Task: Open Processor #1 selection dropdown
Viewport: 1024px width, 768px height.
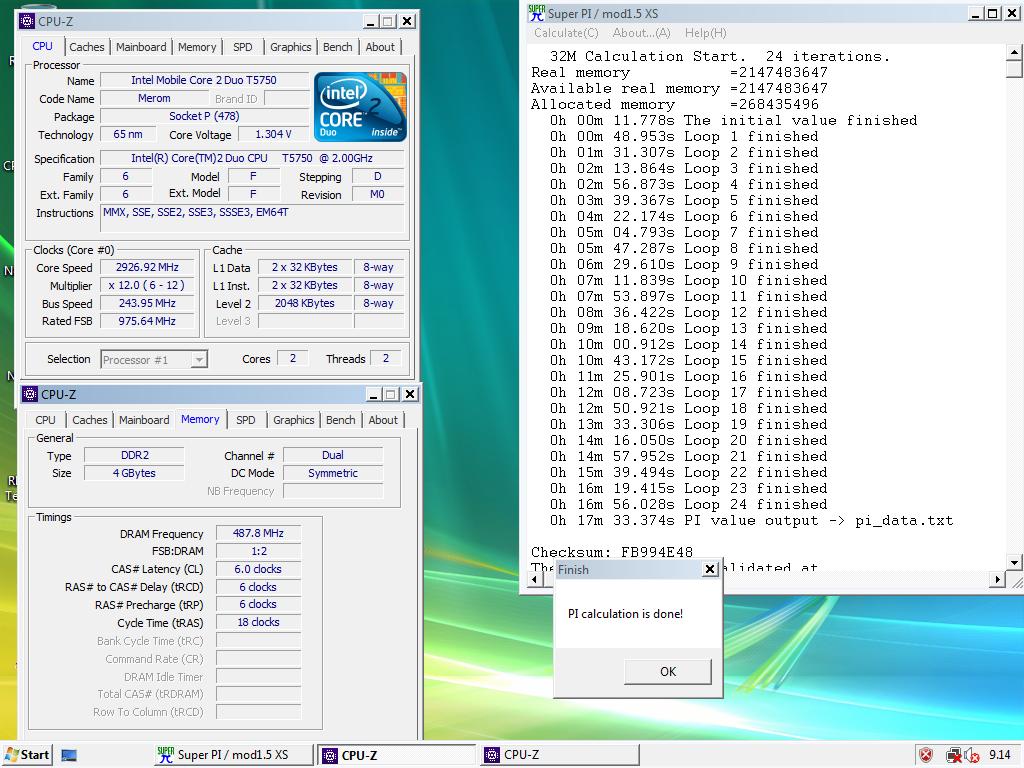Action: click(199, 359)
